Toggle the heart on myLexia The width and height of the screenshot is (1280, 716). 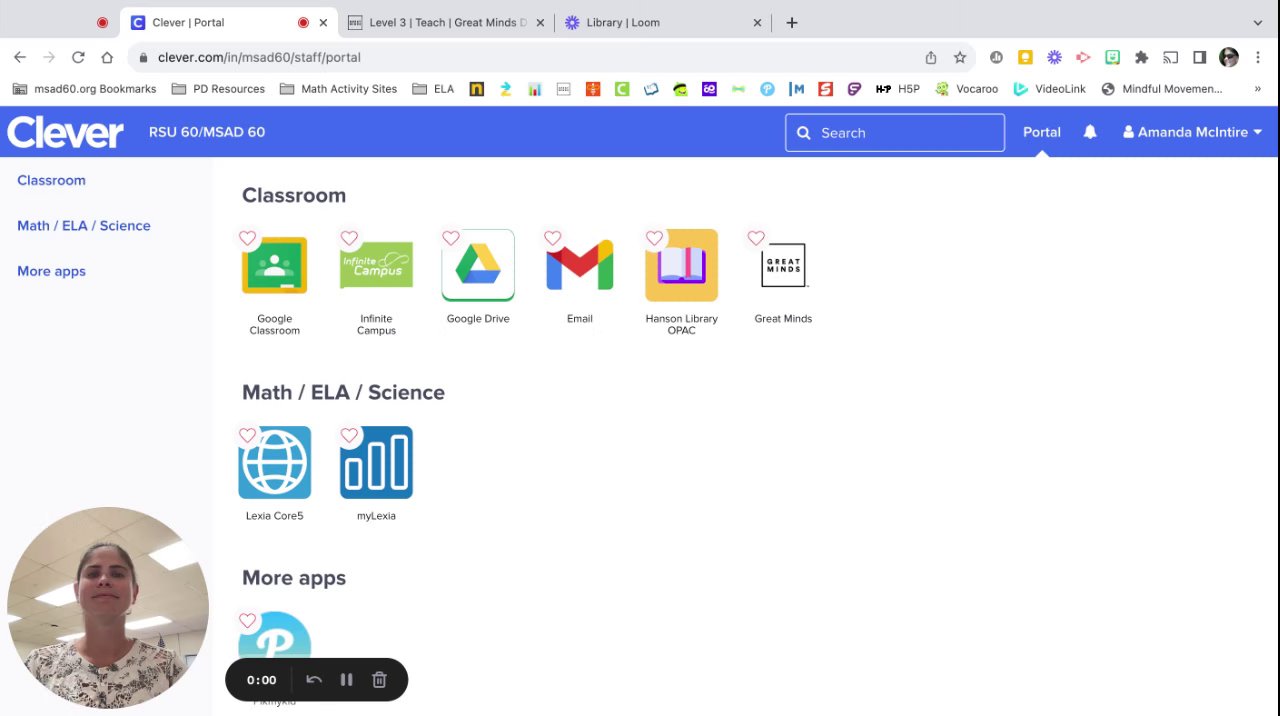pos(349,435)
